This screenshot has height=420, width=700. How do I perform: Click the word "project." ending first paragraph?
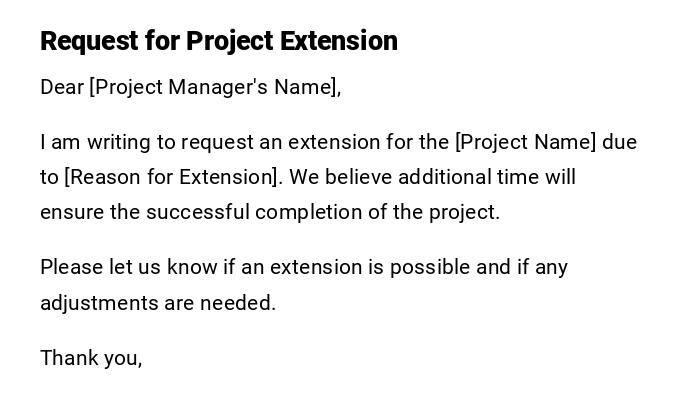tap(463, 212)
